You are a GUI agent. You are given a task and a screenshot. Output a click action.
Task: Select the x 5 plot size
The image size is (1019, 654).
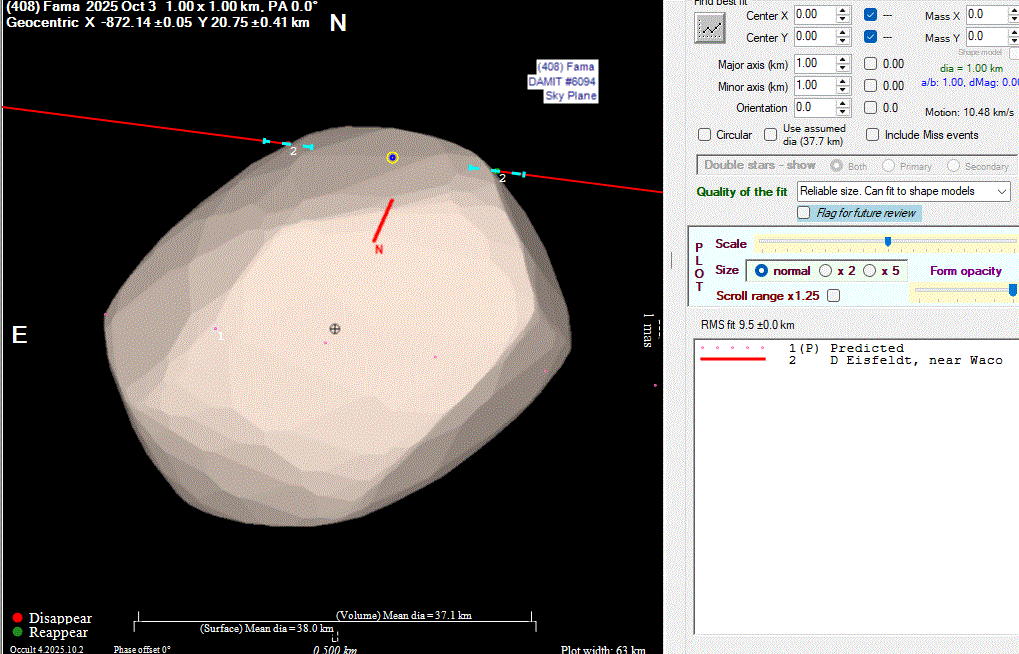[x=870, y=271]
